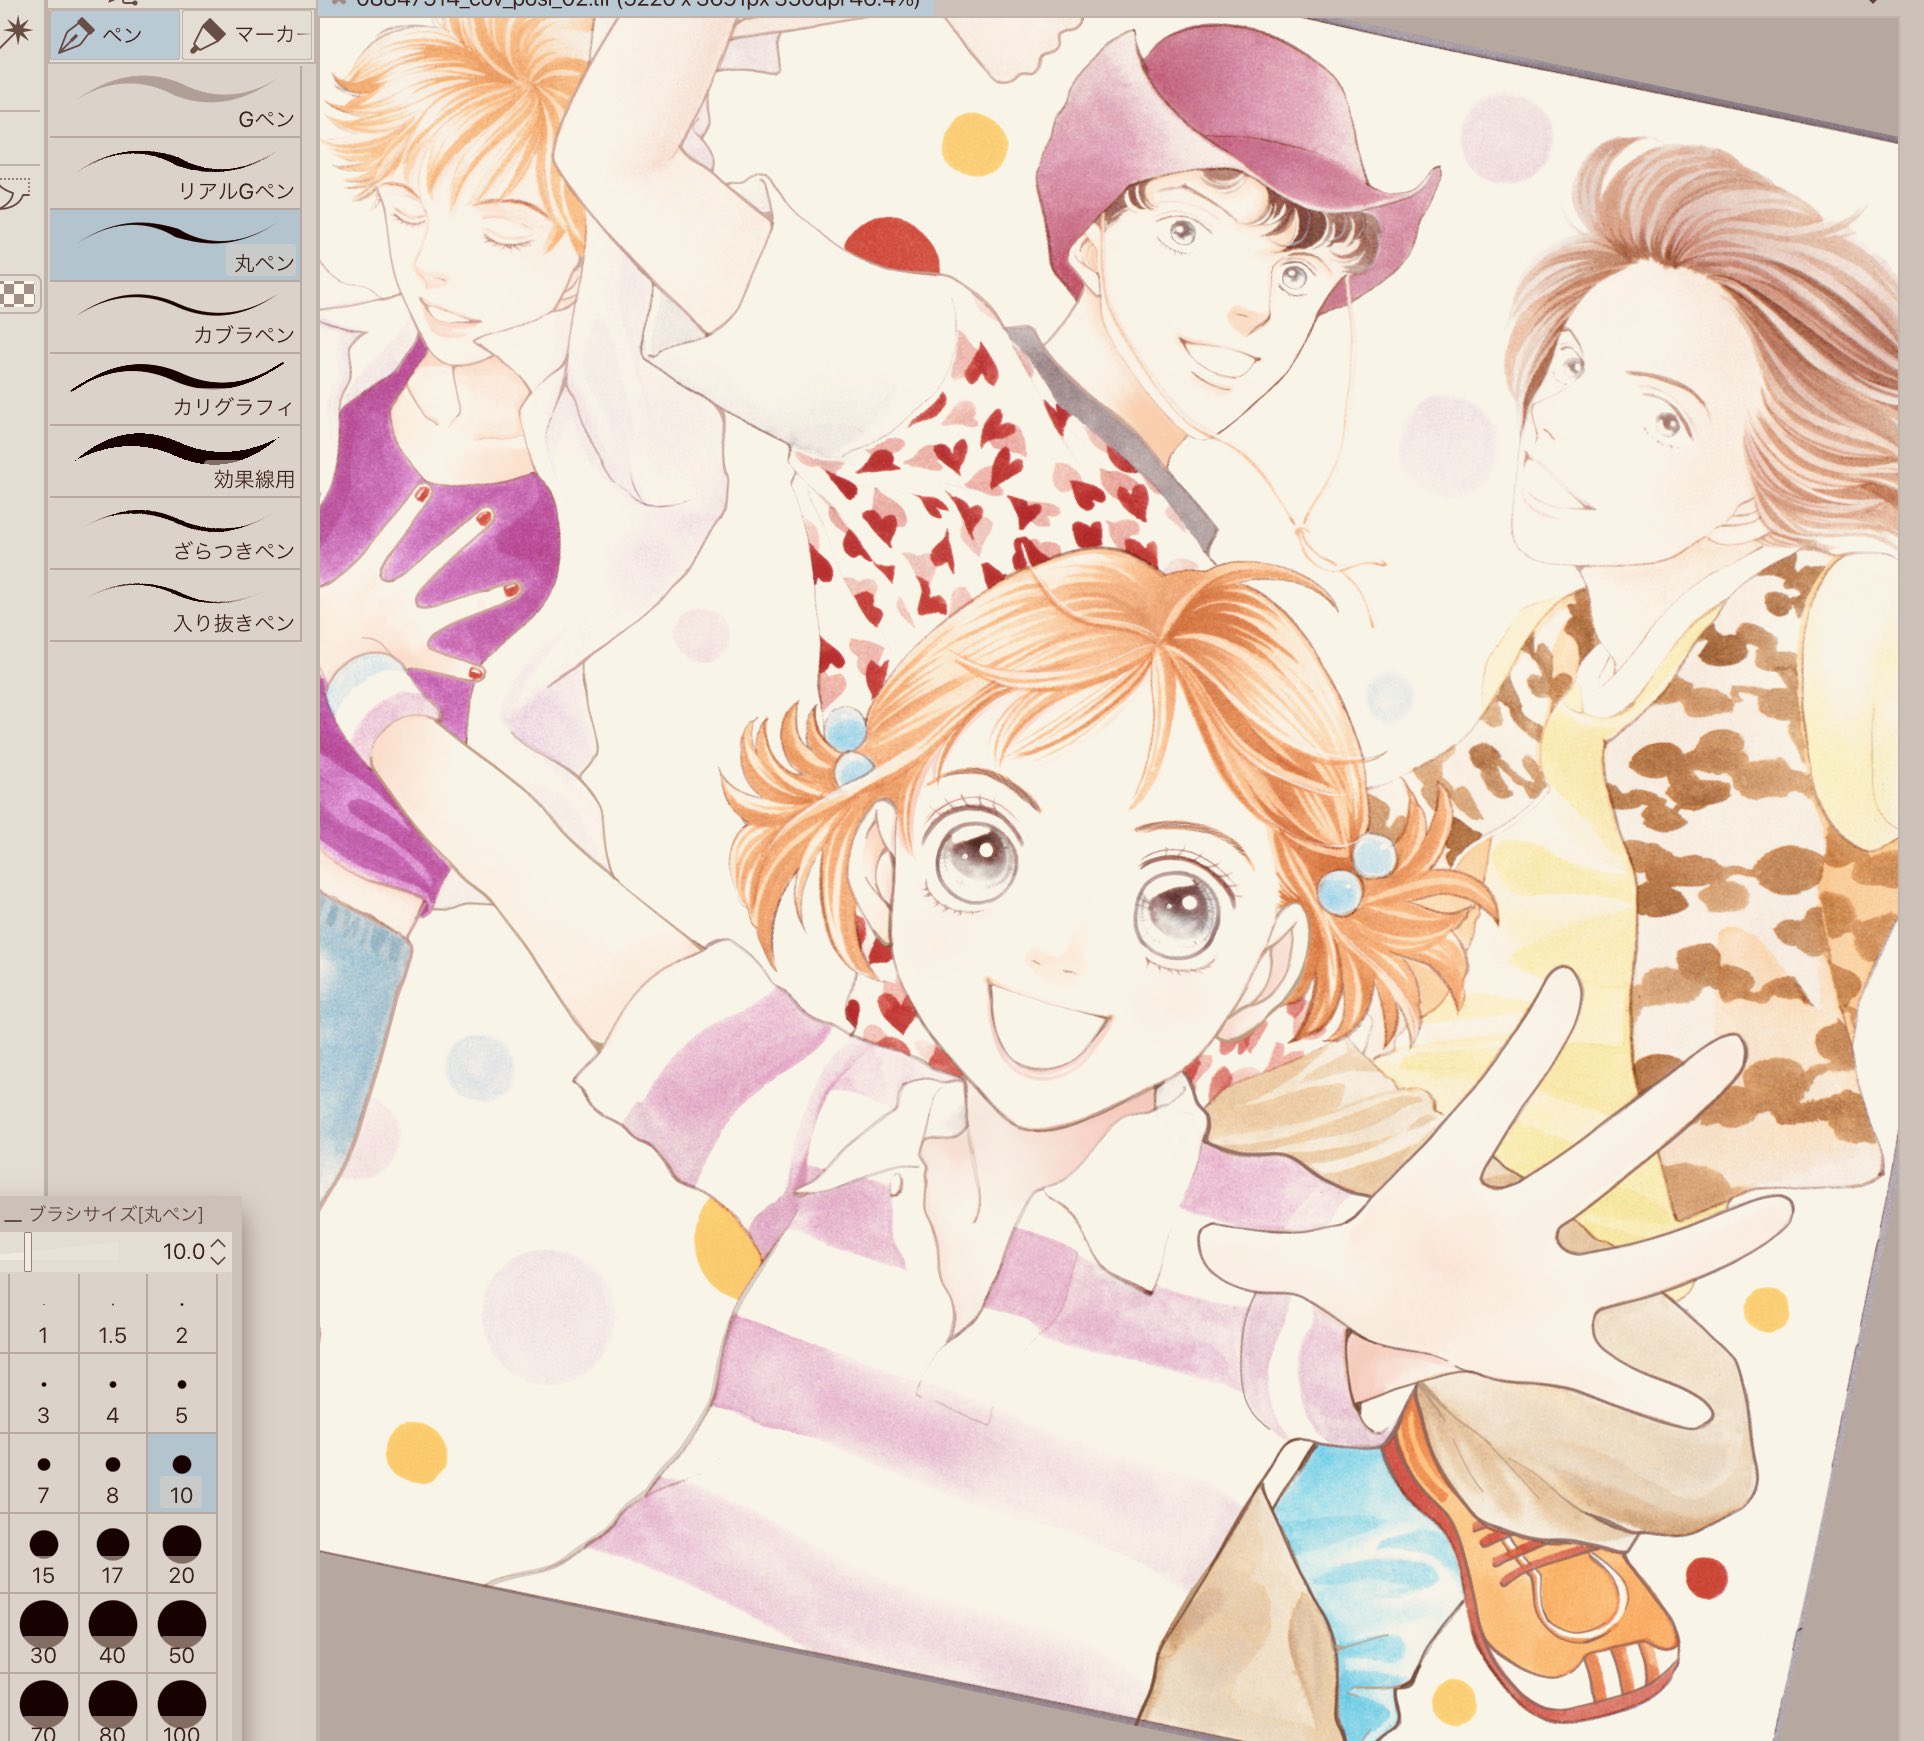
Task: Choose brush size preset 2
Action: coord(181,1314)
